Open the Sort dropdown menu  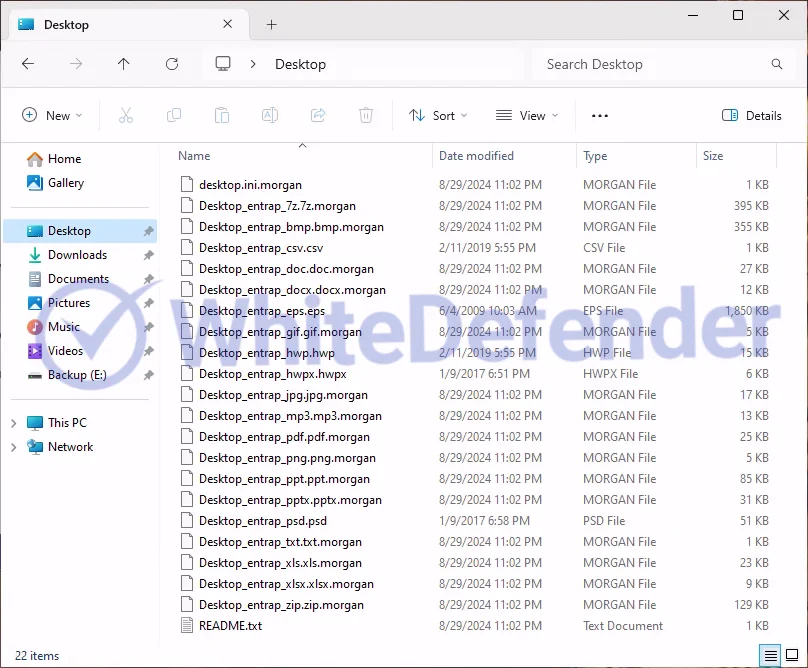[438, 116]
